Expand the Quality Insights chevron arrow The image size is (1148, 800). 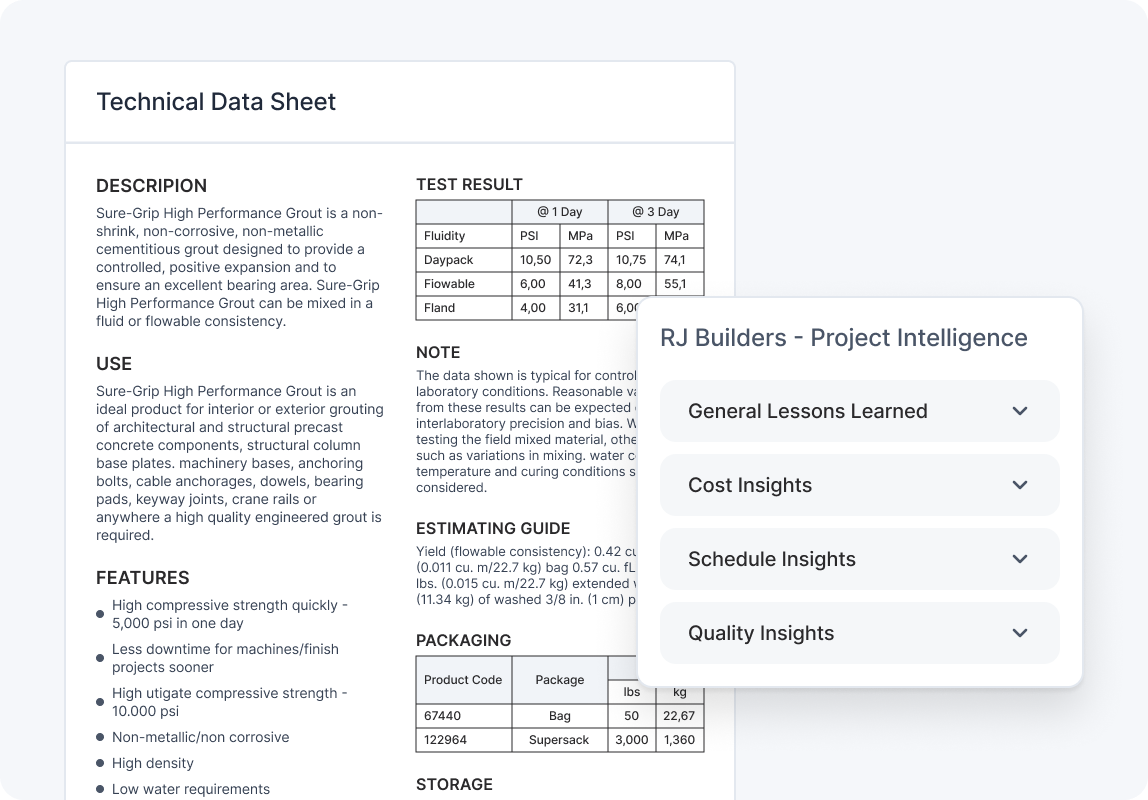coord(1019,633)
